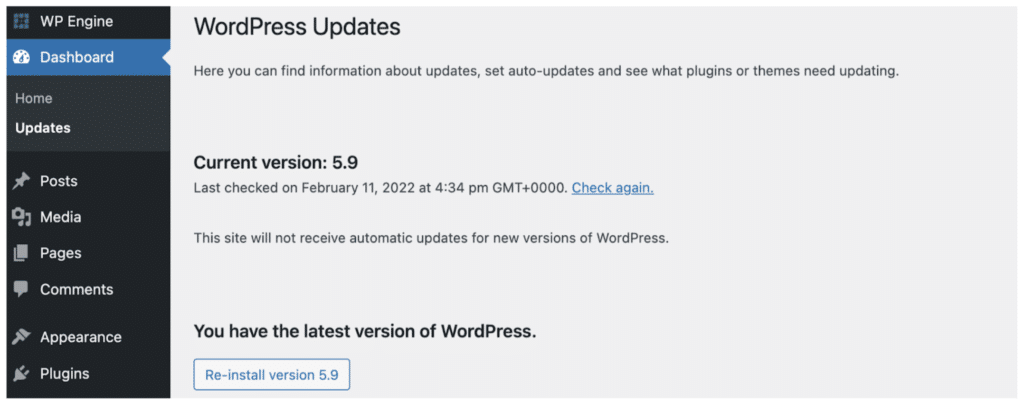The width and height of the screenshot is (1024, 404).
Task: Open the Pages menu label
Action: (60, 253)
